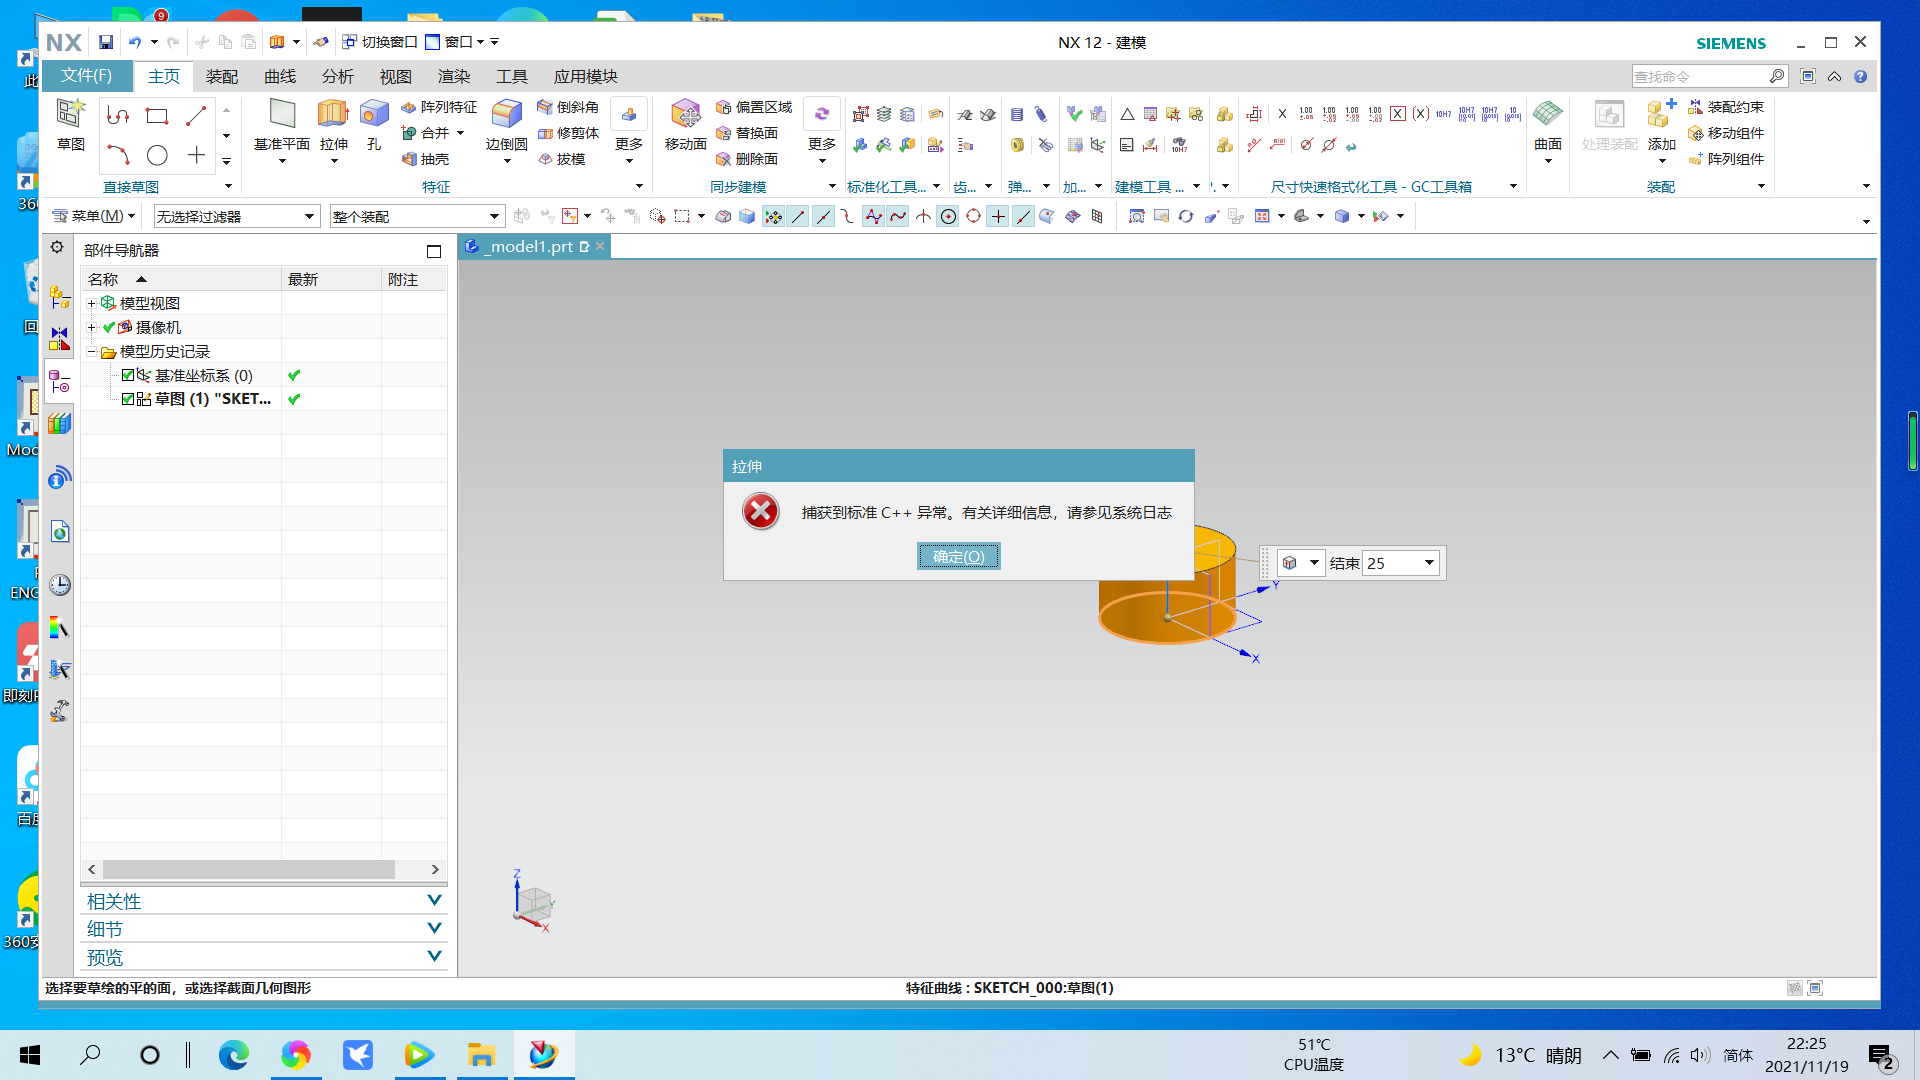This screenshot has width=1920, height=1080.
Task: Select the Arc sketch tool
Action: coord(118,155)
